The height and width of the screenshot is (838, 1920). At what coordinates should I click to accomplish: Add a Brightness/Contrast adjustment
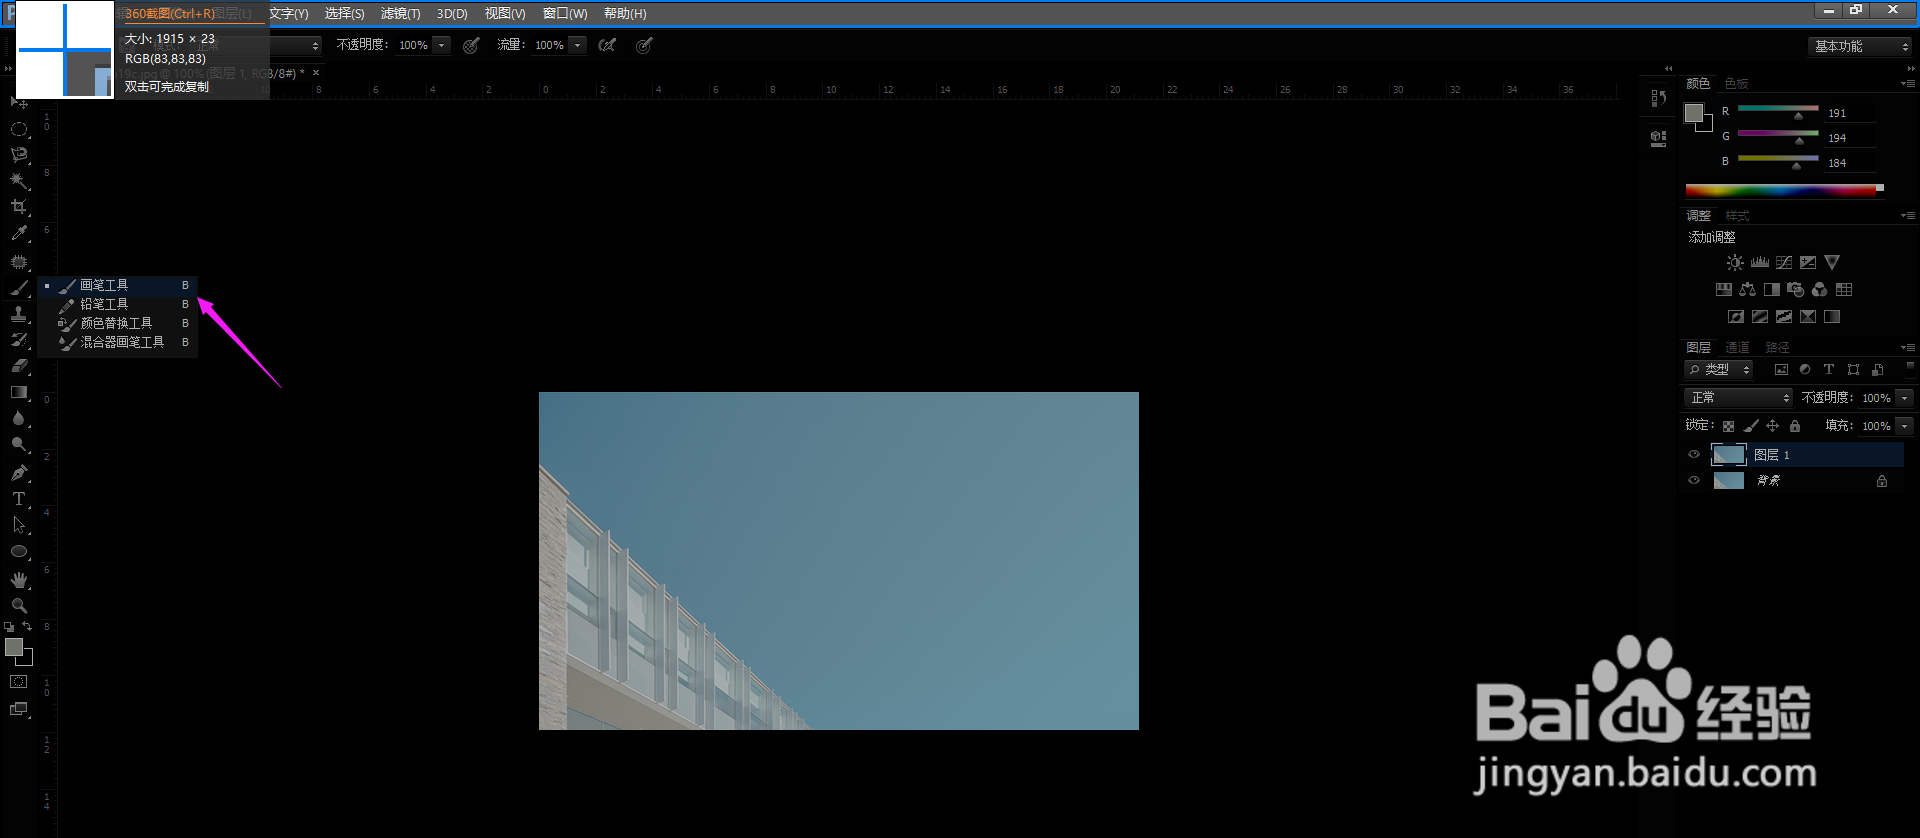(1735, 262)
